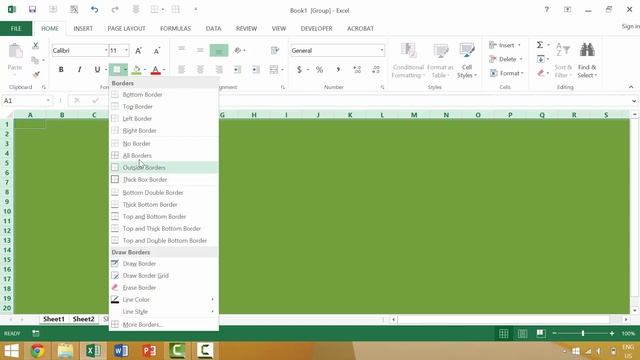Open Word from the Windows taskbar
The image size is (640, 360).
[x=121, y=351]
